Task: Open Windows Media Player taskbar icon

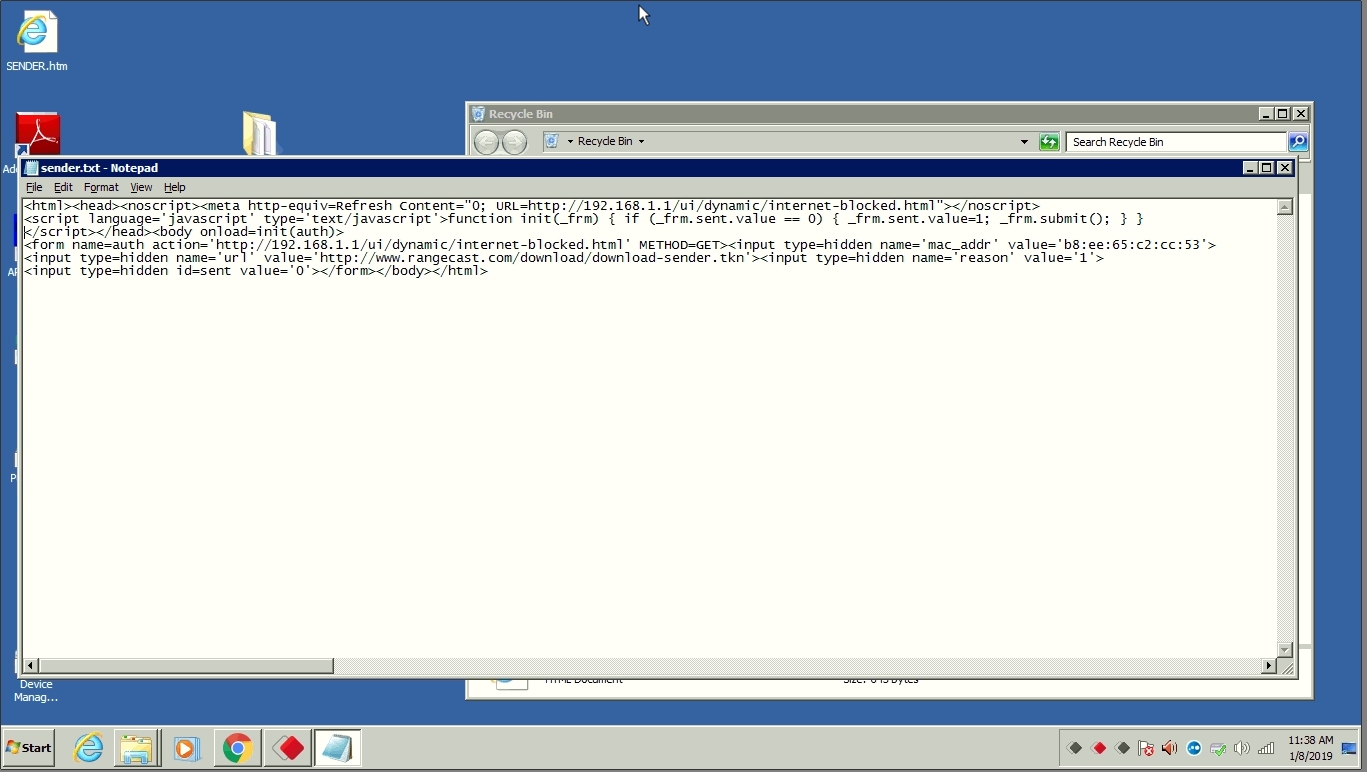Action: [186, 748]
